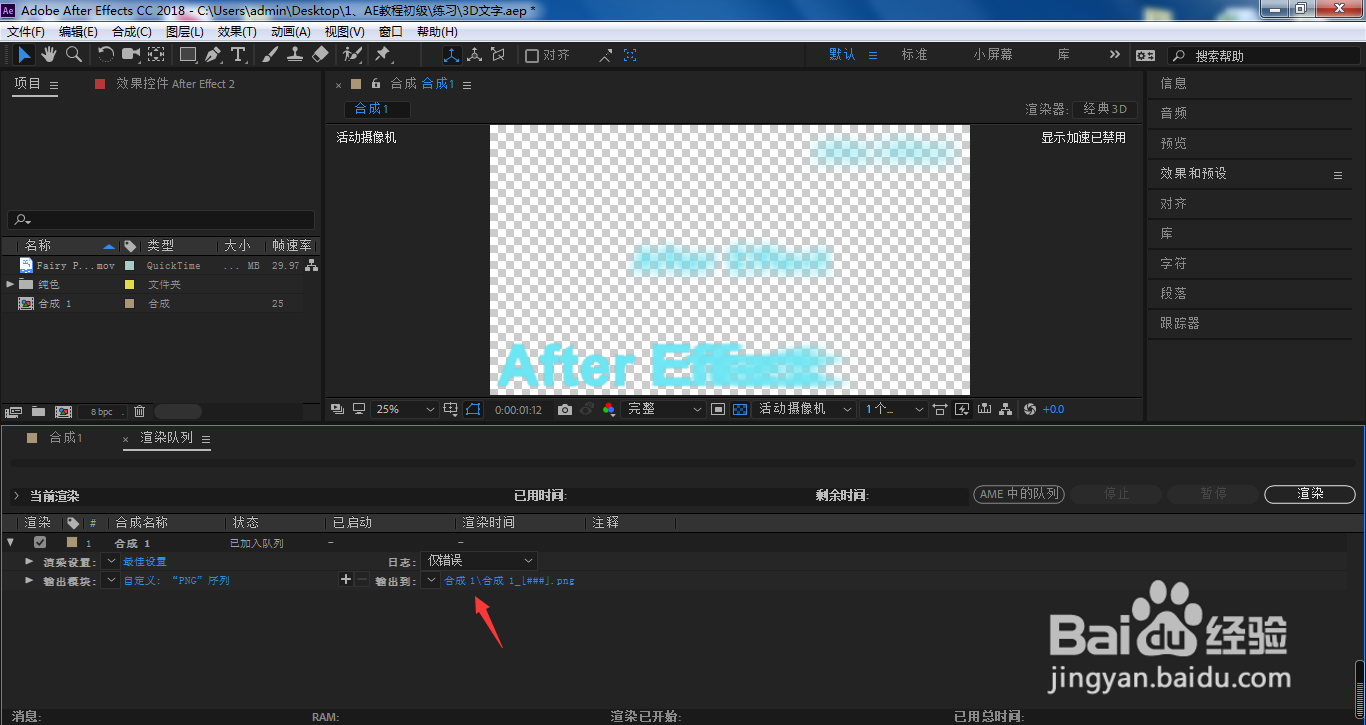Viewport: 1366px width, 725px height.
Task: Open the 合成(C) menu
Action: pos(132,31)
